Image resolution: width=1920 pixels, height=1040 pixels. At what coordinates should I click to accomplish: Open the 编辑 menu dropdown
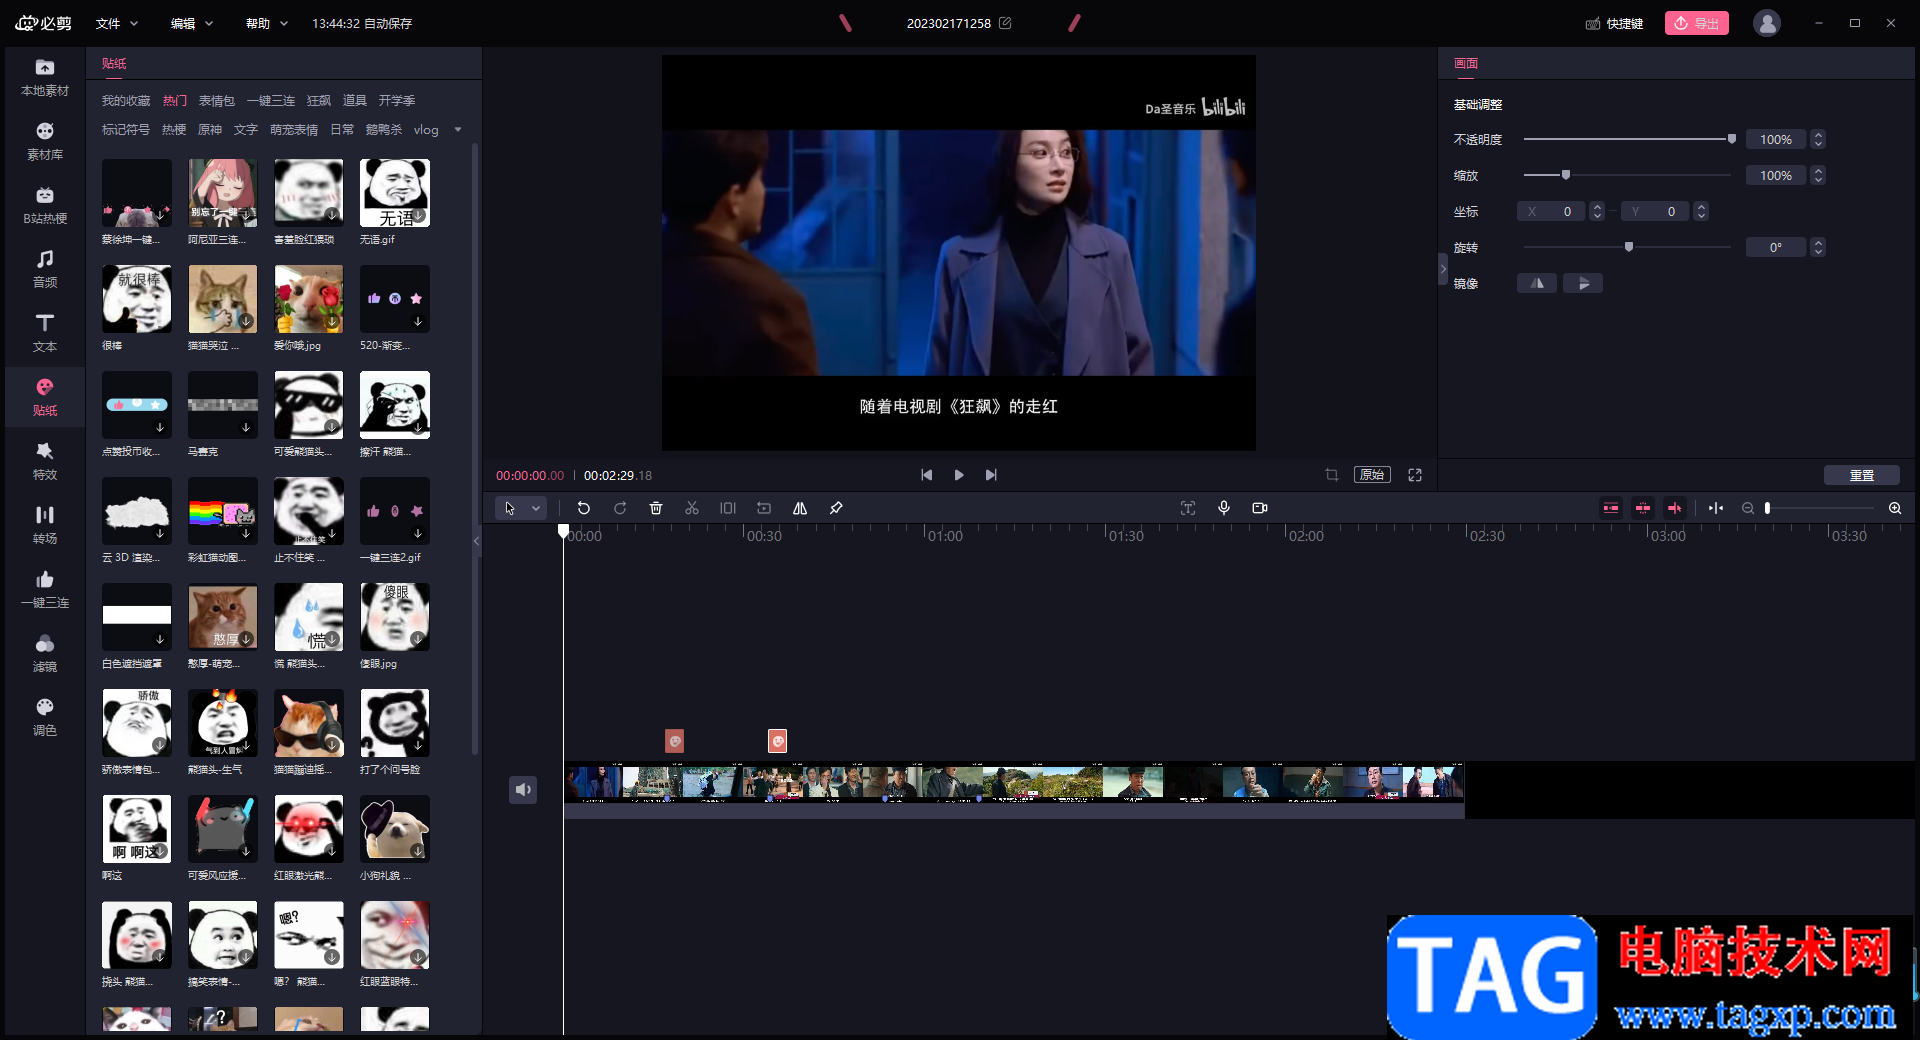192,23
